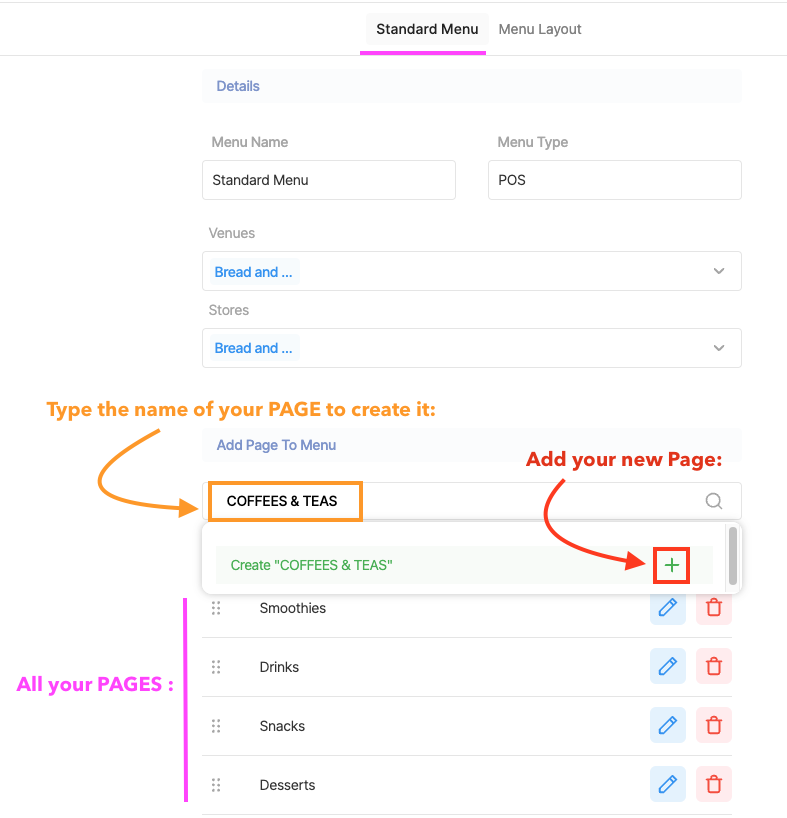The image size is (787, 818).
Task: Edit the Smoothies page with pencil icon
Action: (668, 608)
